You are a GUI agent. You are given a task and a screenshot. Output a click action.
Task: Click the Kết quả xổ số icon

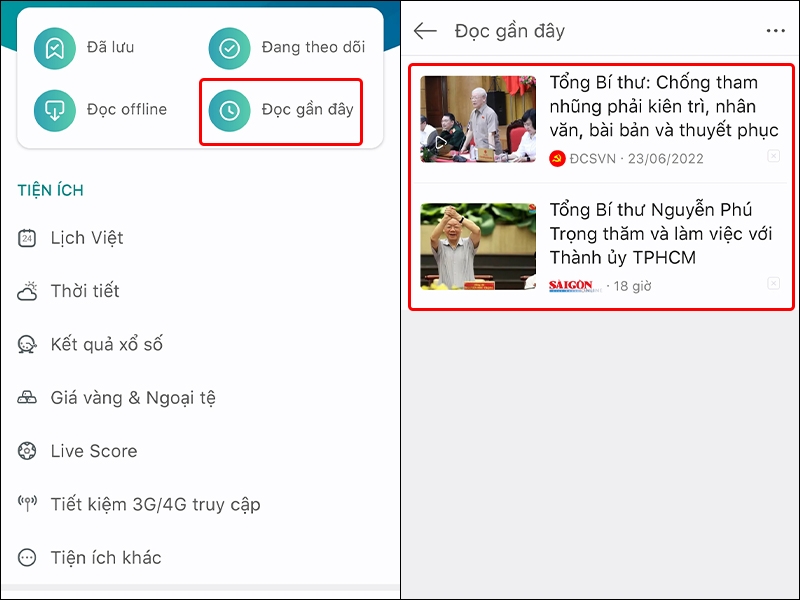pyautogui.click(x=27, y=344)
